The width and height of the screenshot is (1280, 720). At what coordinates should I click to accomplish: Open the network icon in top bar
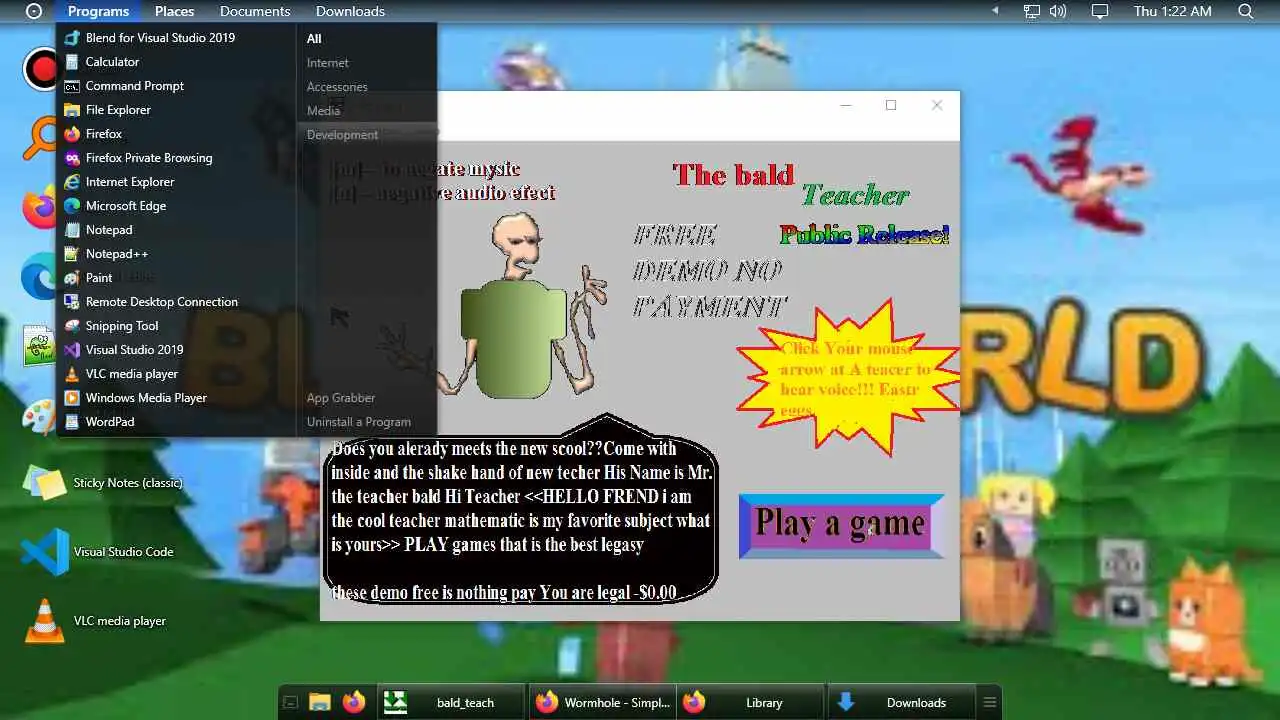click(x=1032, y=11)
